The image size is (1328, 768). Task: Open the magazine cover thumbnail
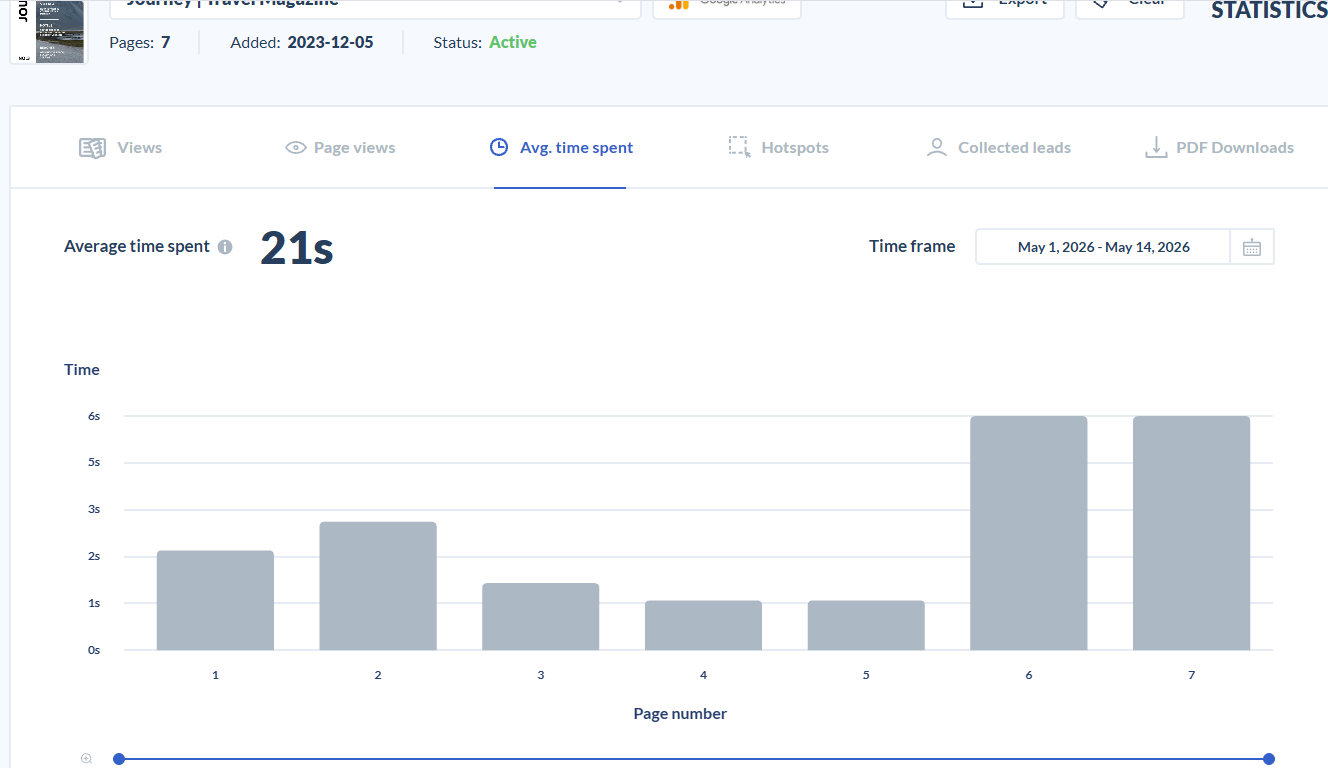49,32
